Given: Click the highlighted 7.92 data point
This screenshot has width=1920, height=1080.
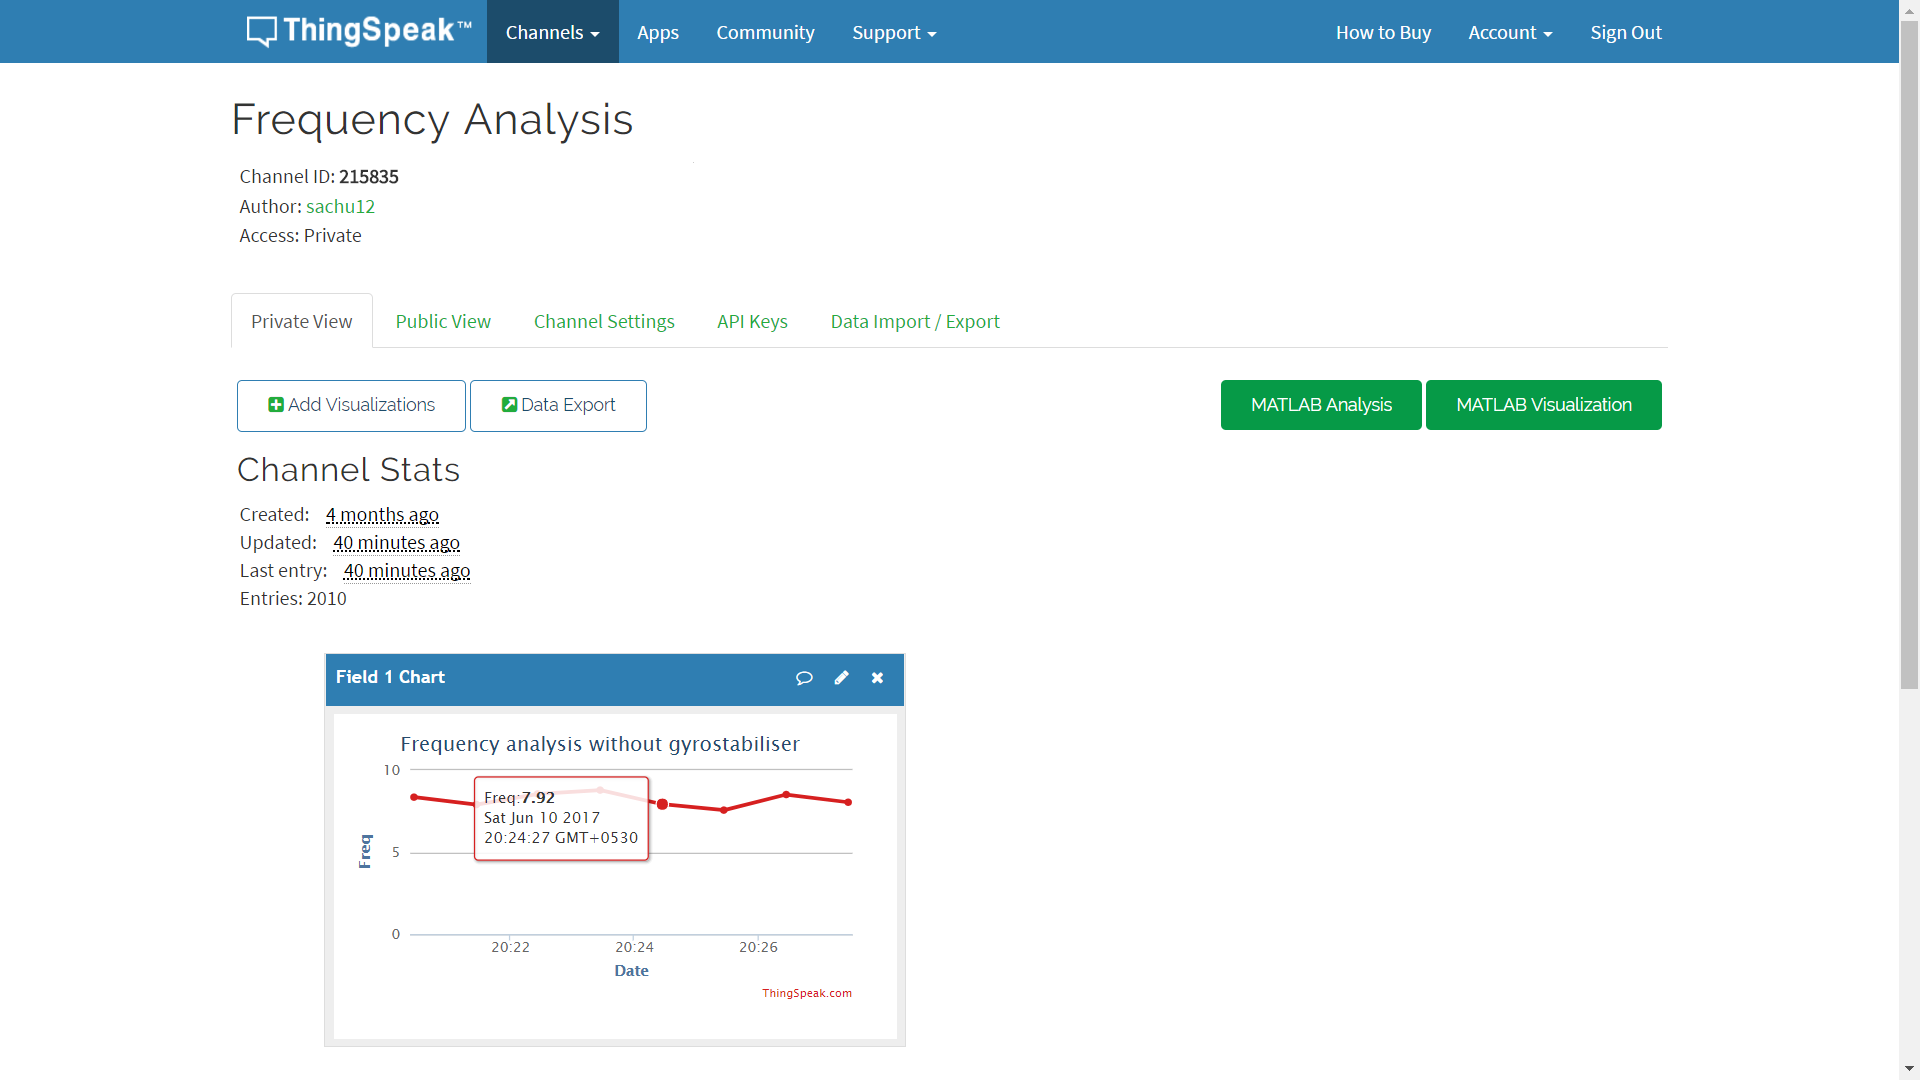Looking at the screenshot, I should click(662, 804).
